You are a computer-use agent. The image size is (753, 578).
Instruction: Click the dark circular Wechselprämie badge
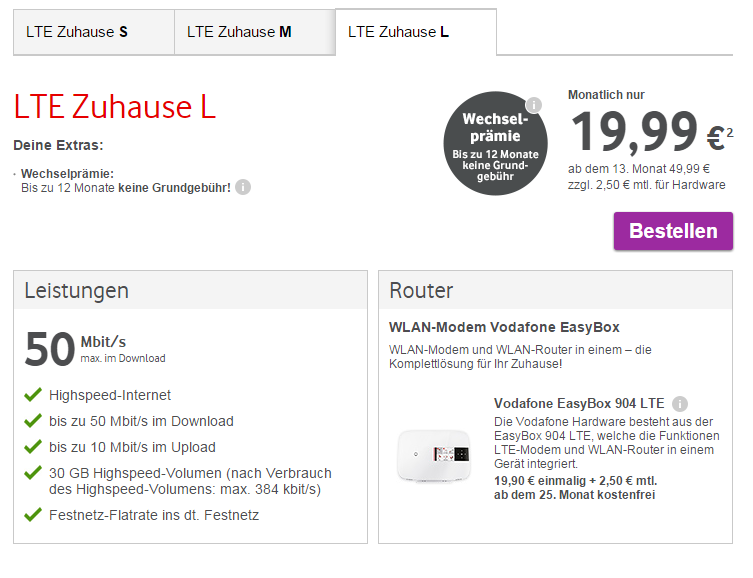[496, 143]
